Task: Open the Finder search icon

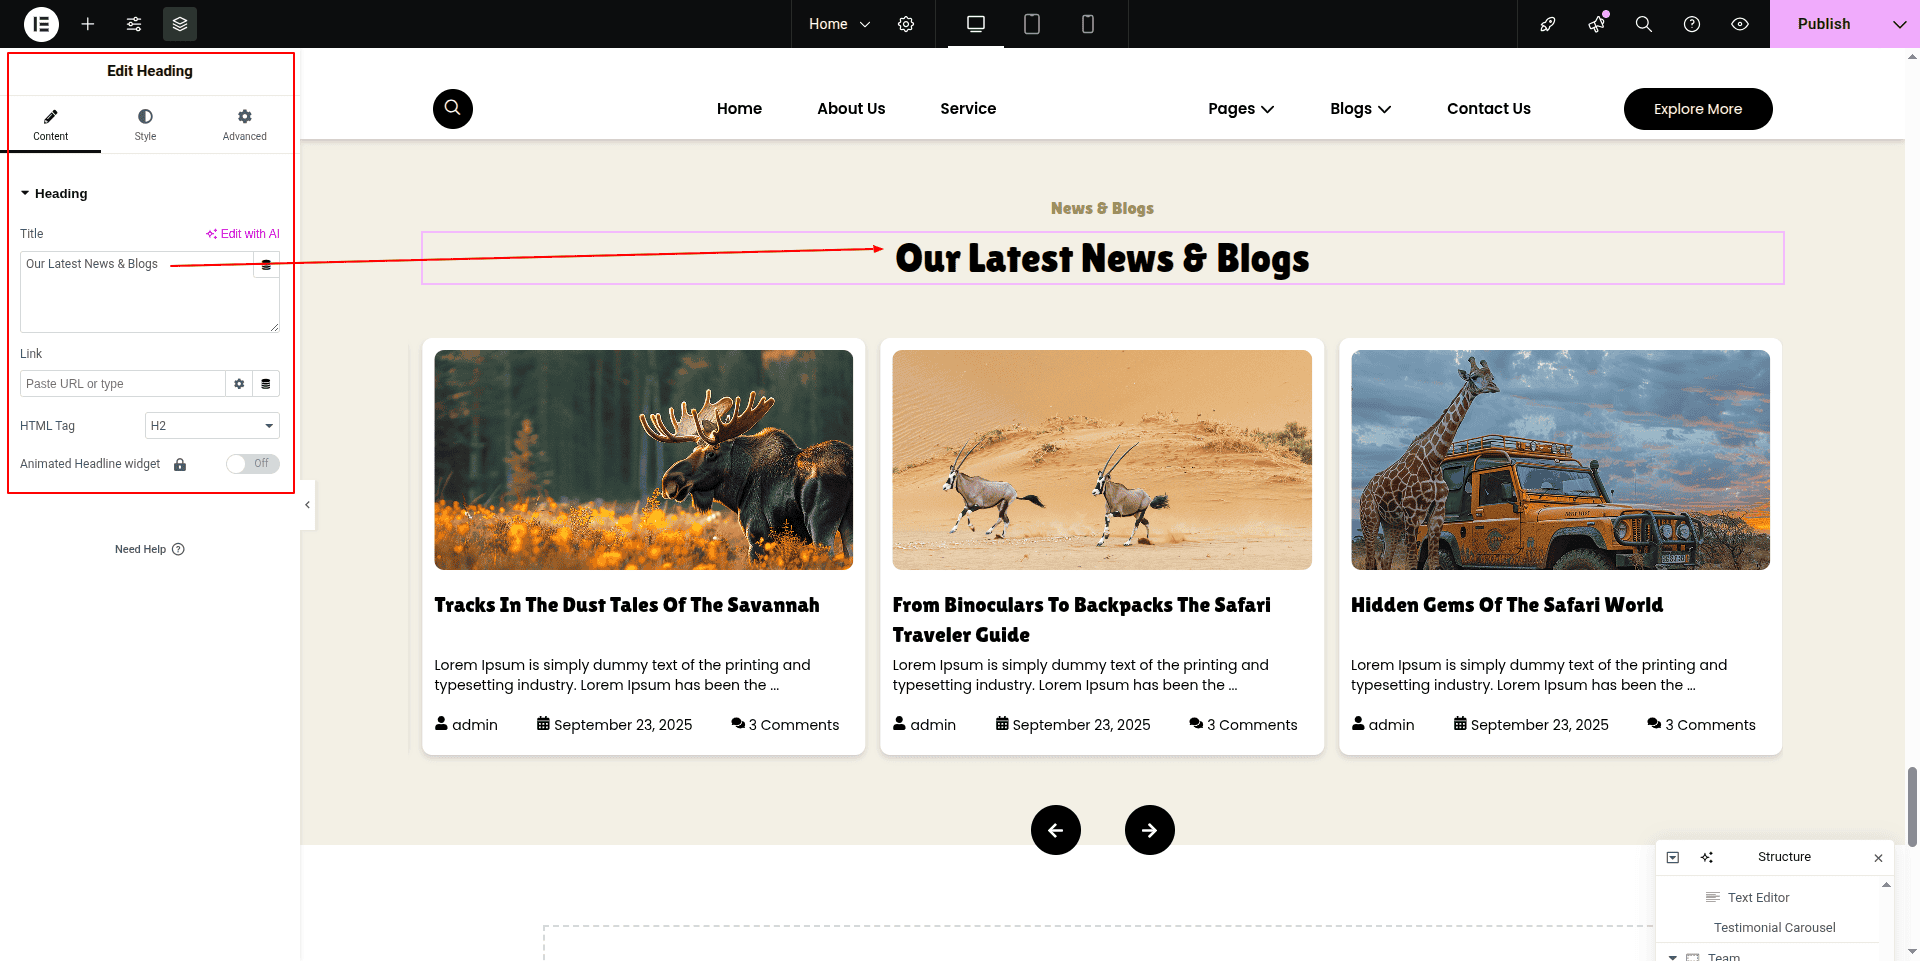Action: (x=1643, y=24)
